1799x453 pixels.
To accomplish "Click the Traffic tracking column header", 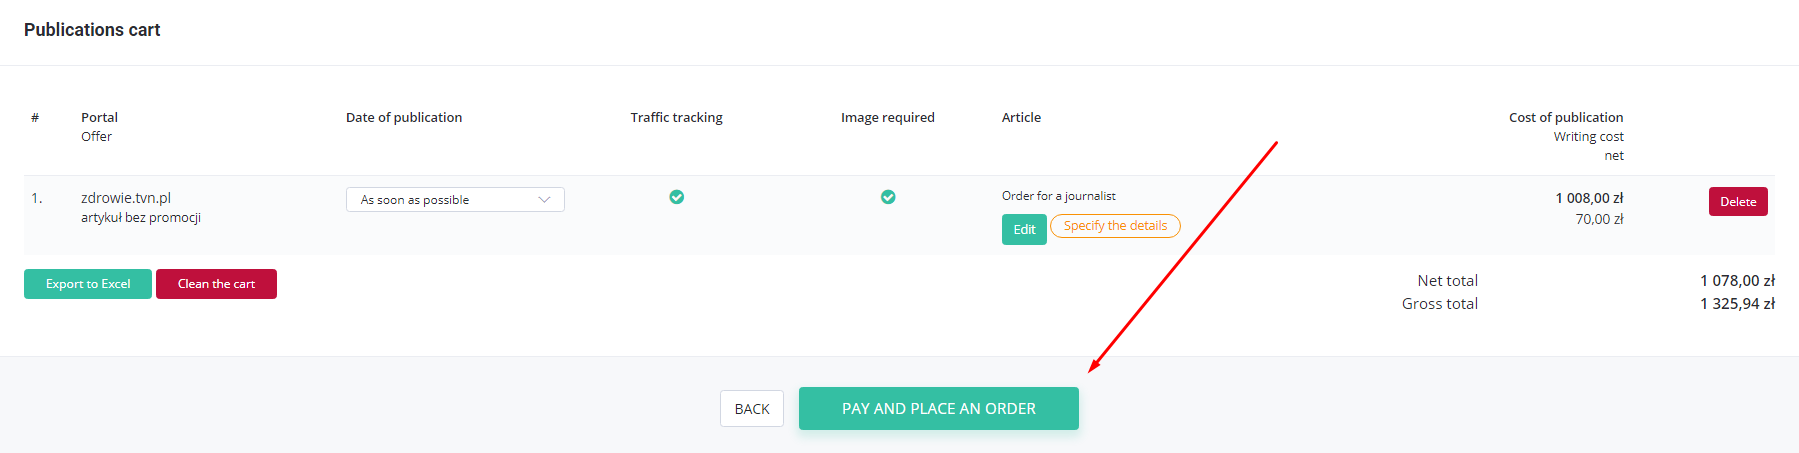I will pos(677,118).
